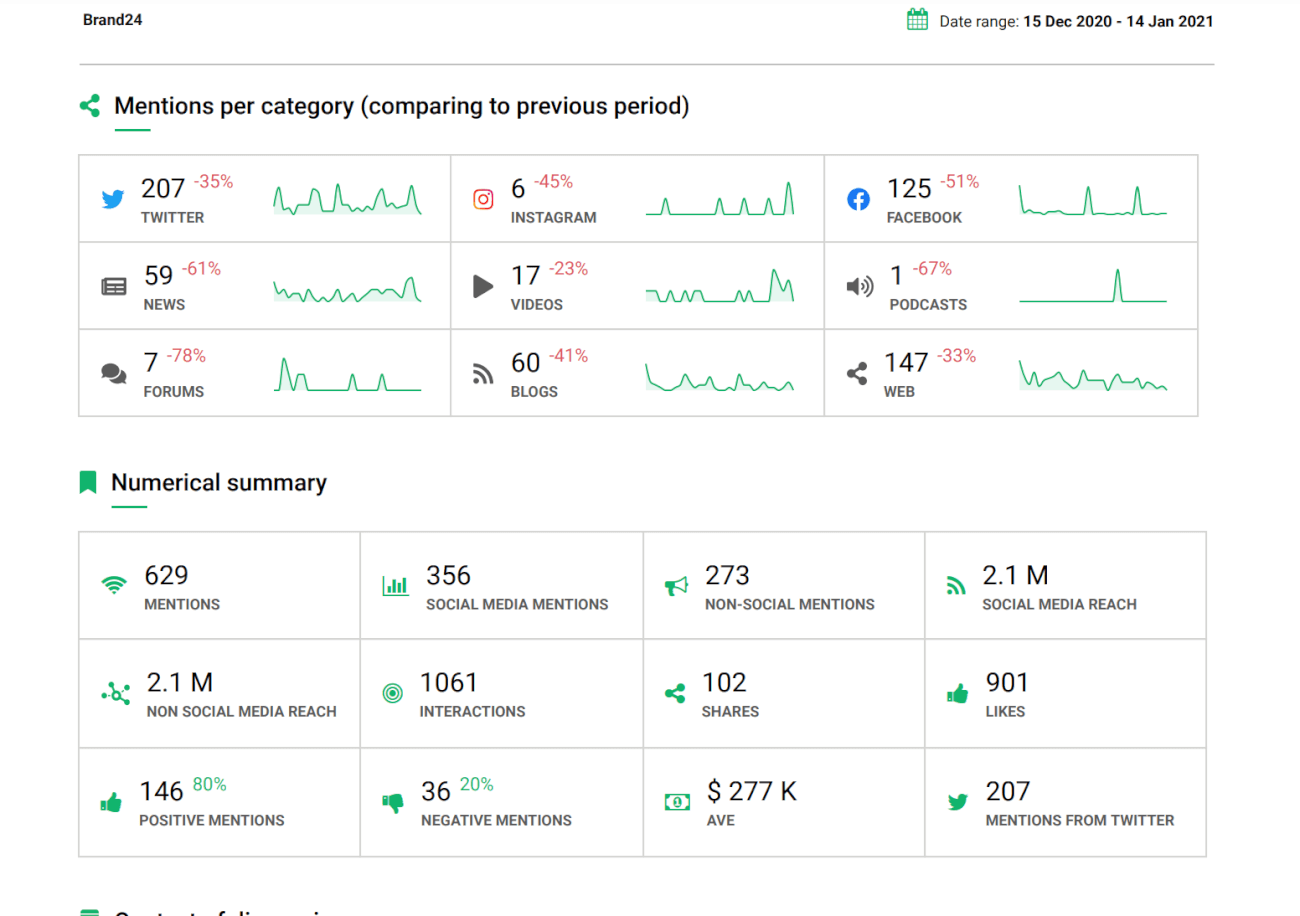
Task: Click the News newspaper icon
Action: pyautogui.click(x=114, y=287)
